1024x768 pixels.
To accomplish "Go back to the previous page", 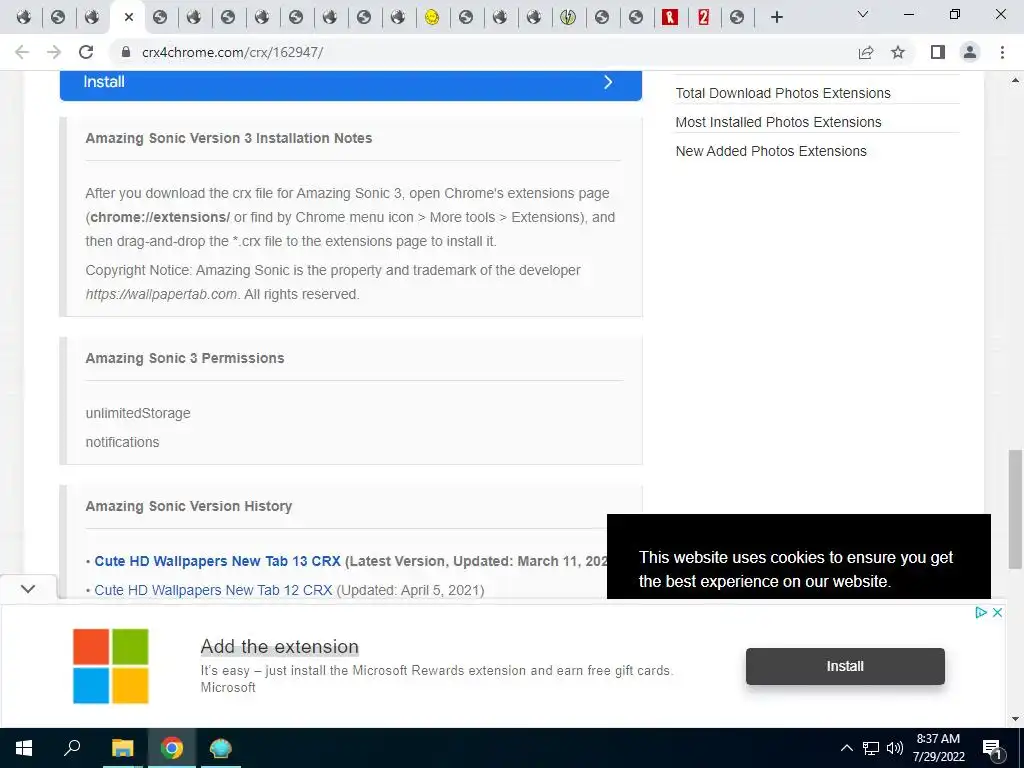I will pyautogui.click(x=22, y=52).
